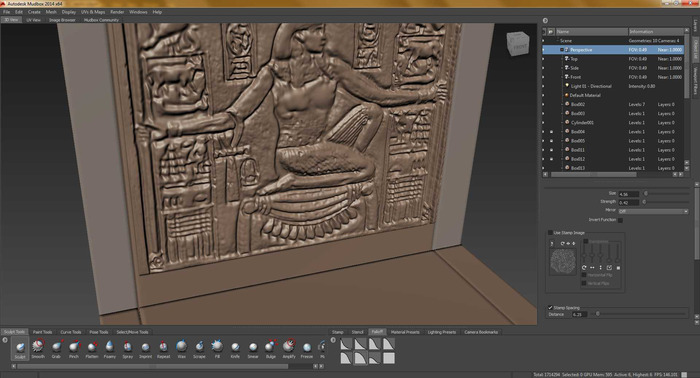700x378 pixels.
Task: Collapse the Scene tree node
Action: click(557, 41)
